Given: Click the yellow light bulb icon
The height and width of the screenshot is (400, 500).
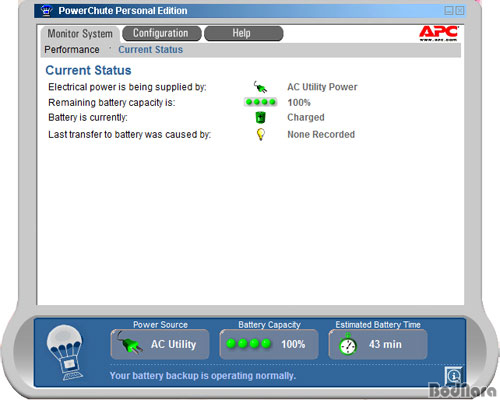Looking at the screenshot, I should pos(260,134).
